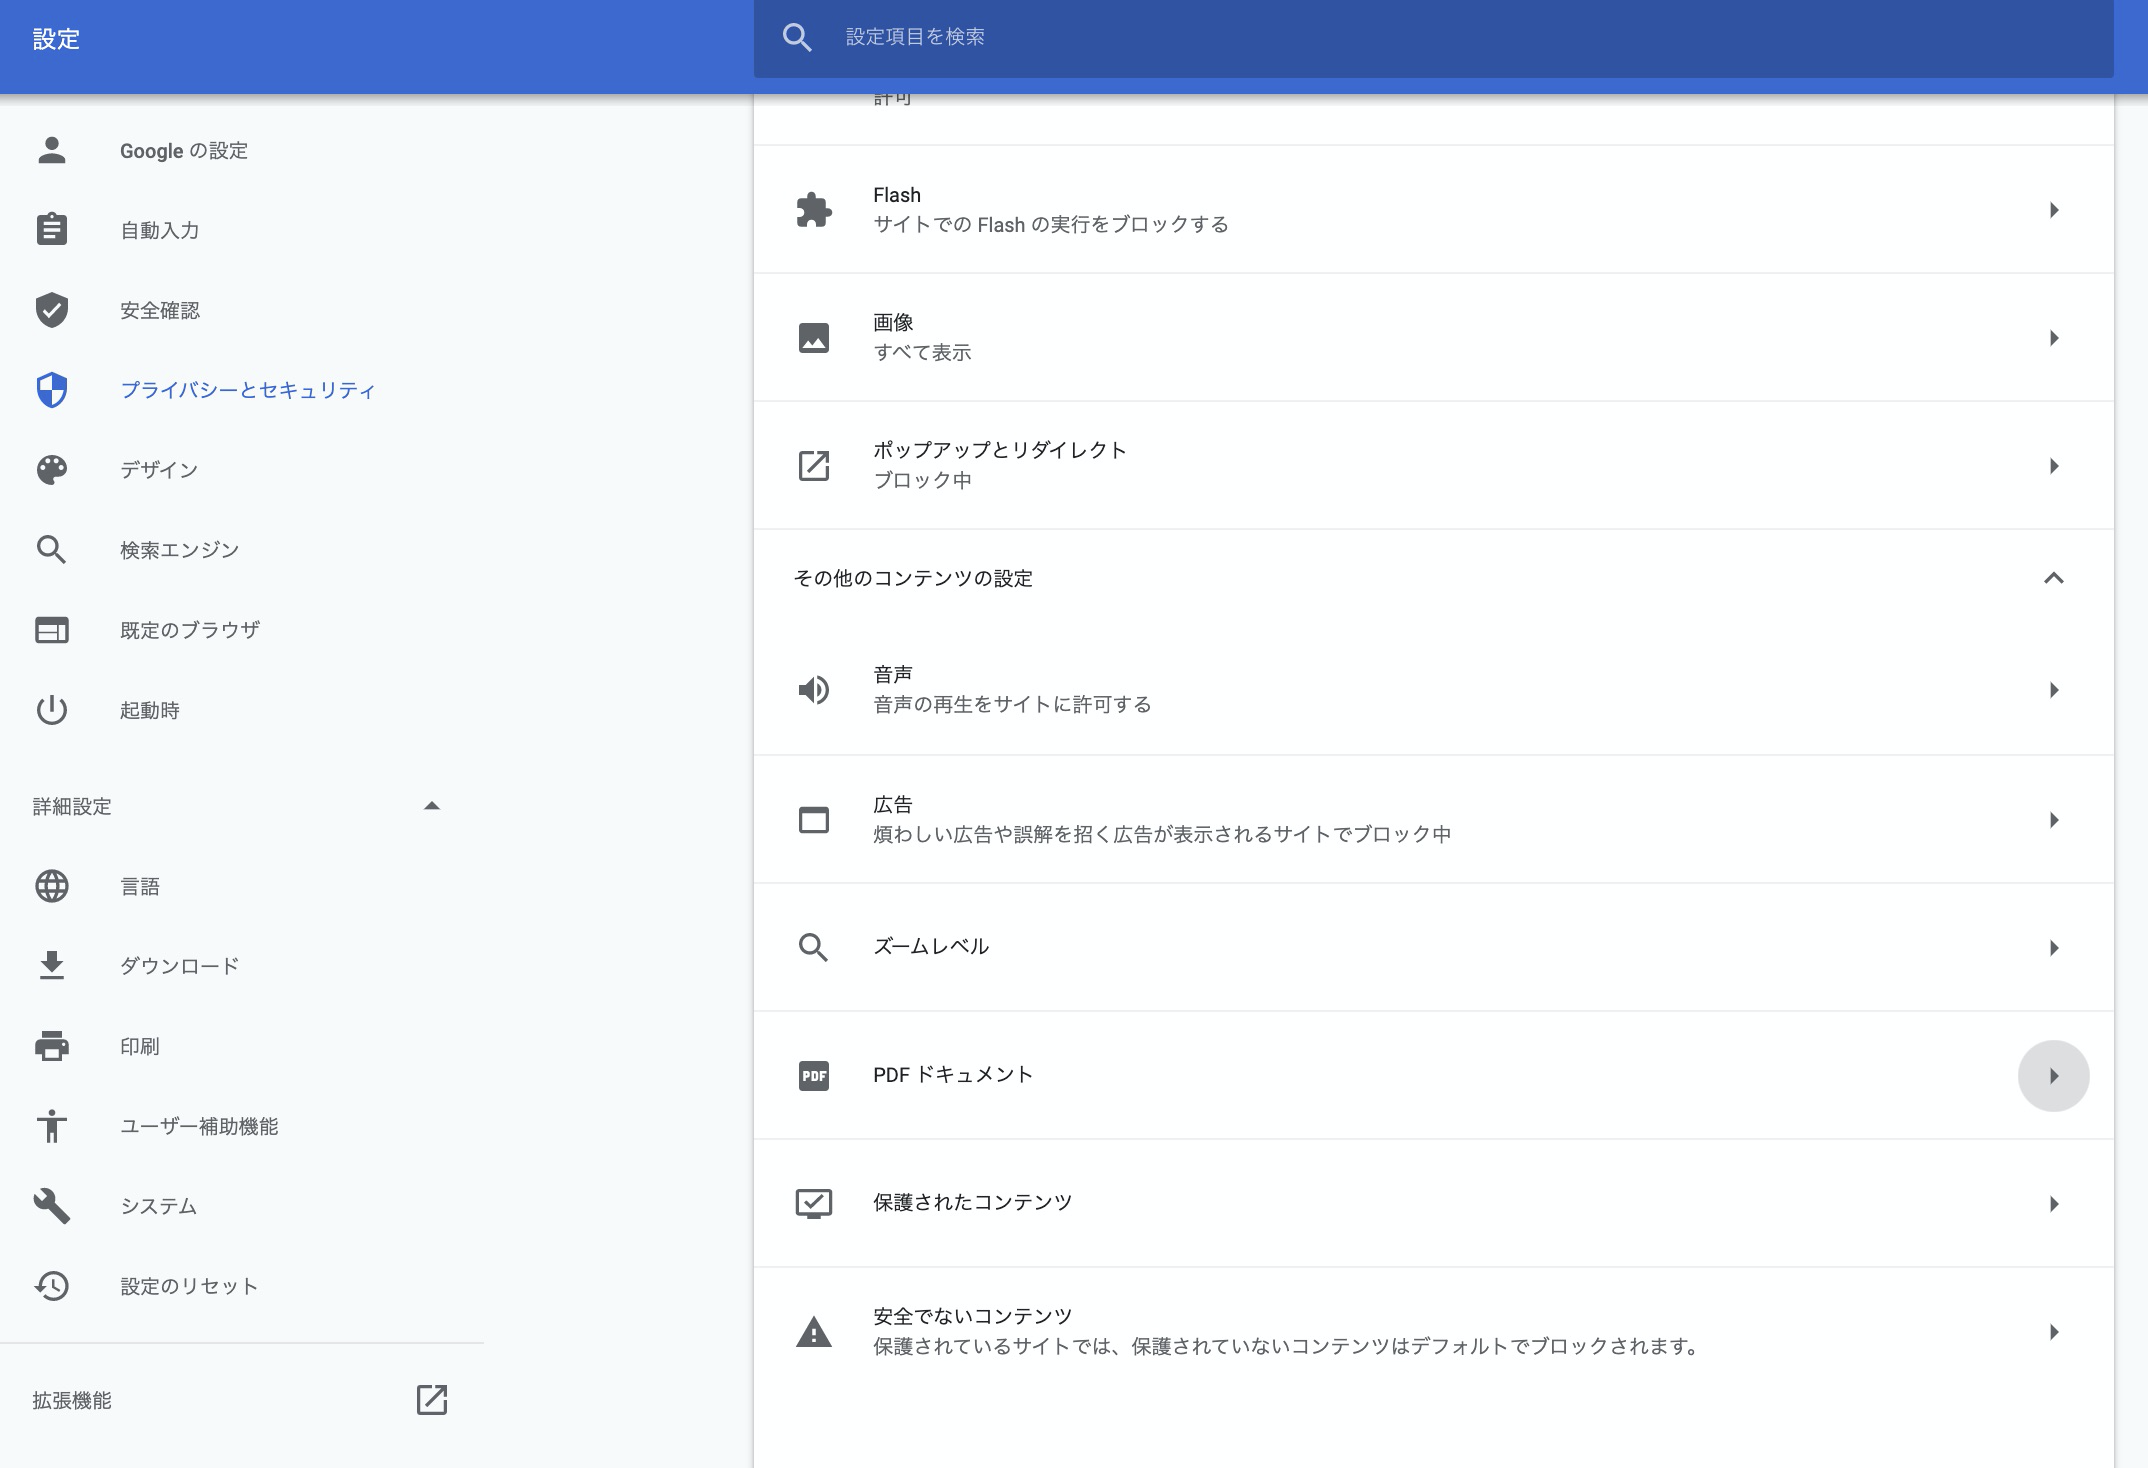The height and width of the screenshot is (1468, 2148).
Task: Open 安全でないコンテンツ via its arrow
Action: coord(2054,1332)
